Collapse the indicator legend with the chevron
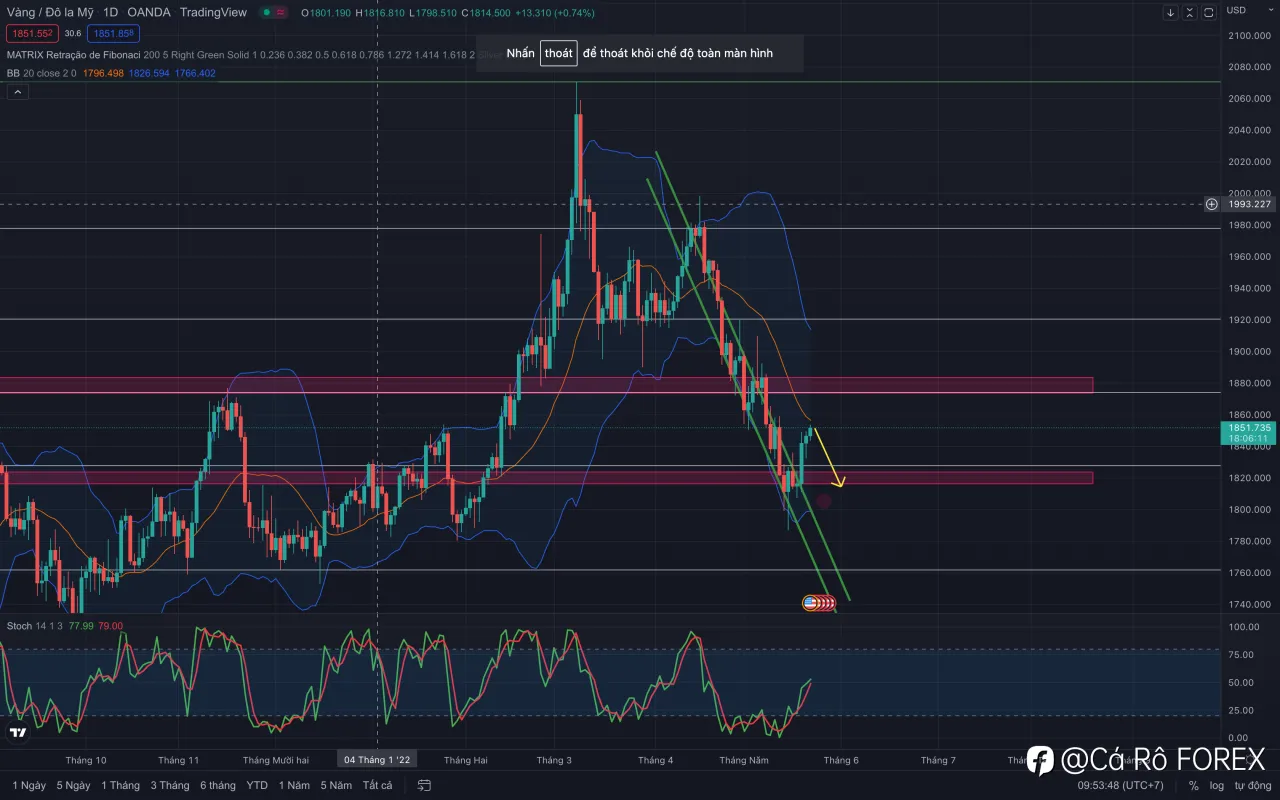Screen dimensions: 1280x800 18,92
